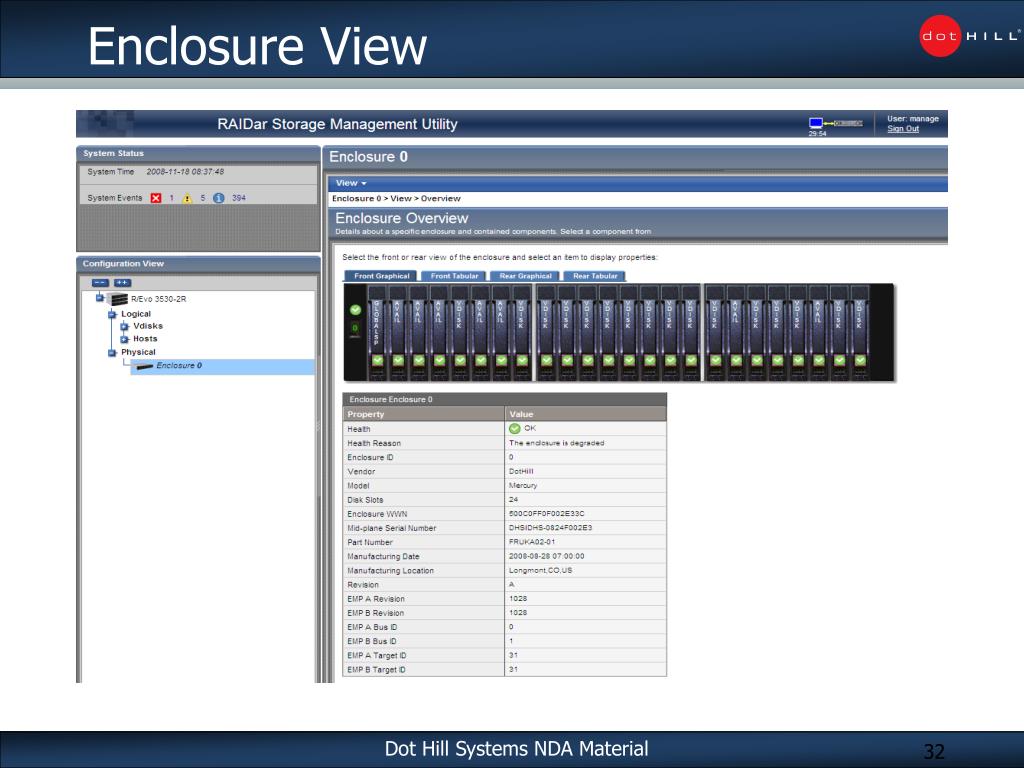Click the green OK icon in the Health row
1024x768 pixels.
click(515, 428)
